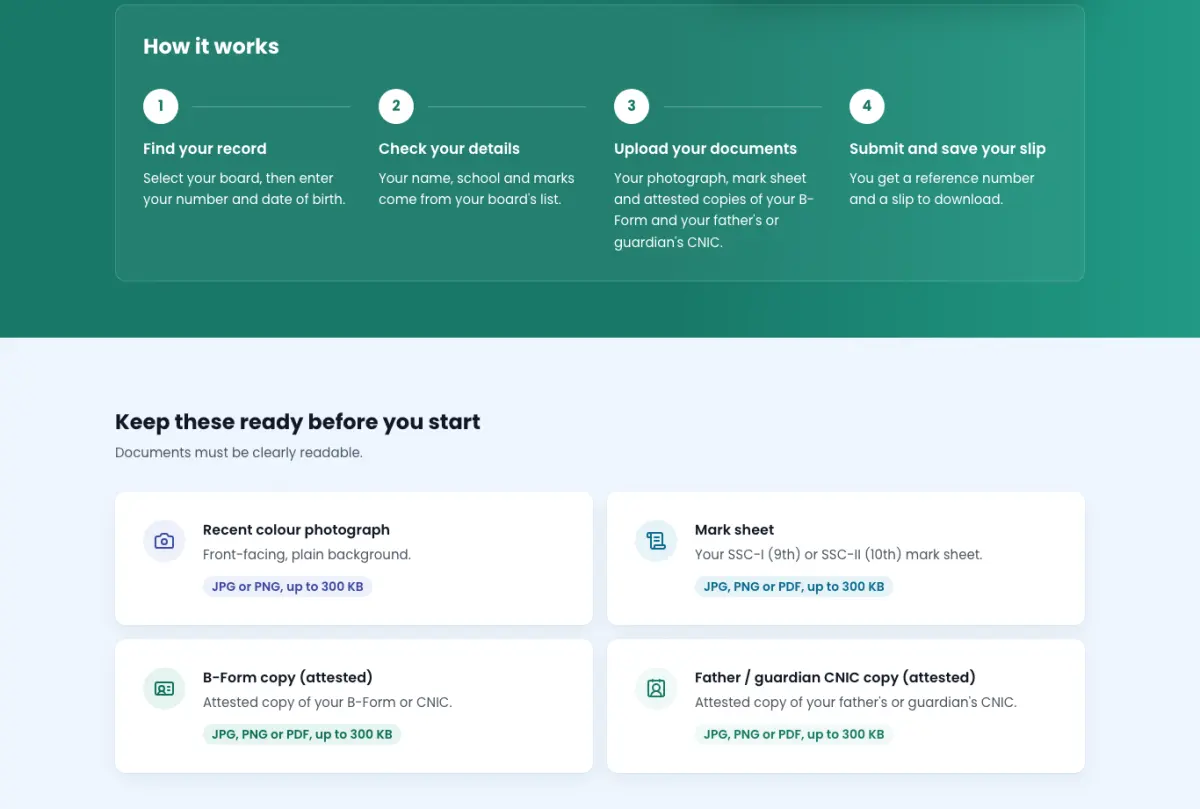
Task: Click step 1 circle in How it works
Action: coord(160,106)
